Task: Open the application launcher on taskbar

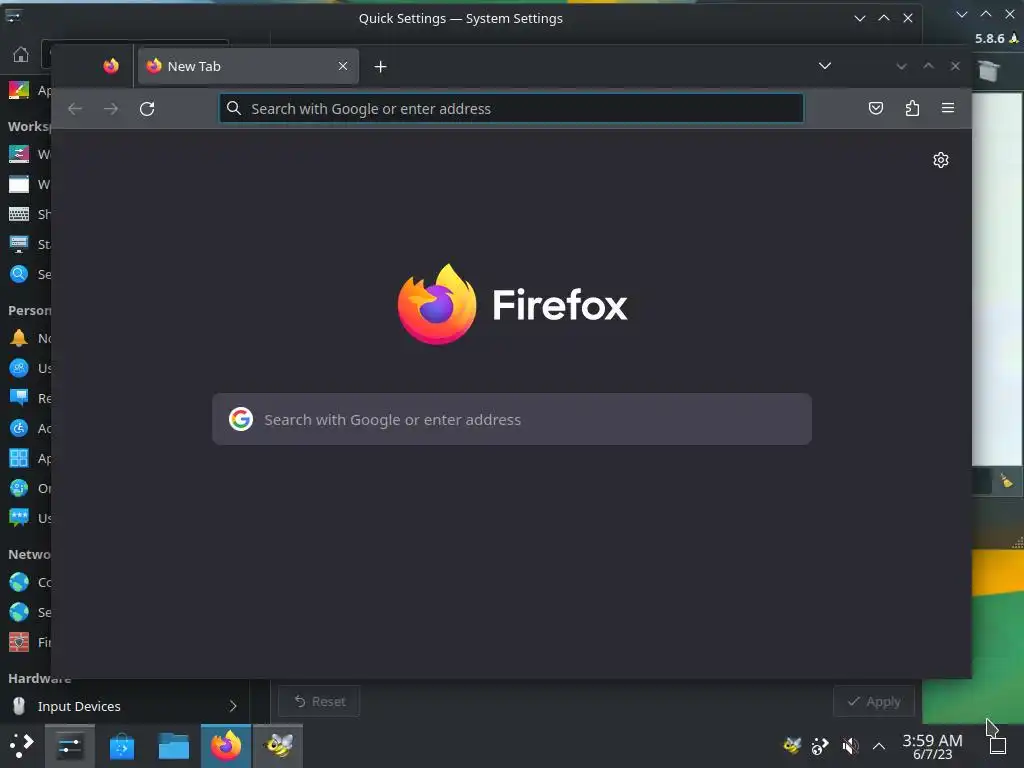Action: click(x=22, y=745)
